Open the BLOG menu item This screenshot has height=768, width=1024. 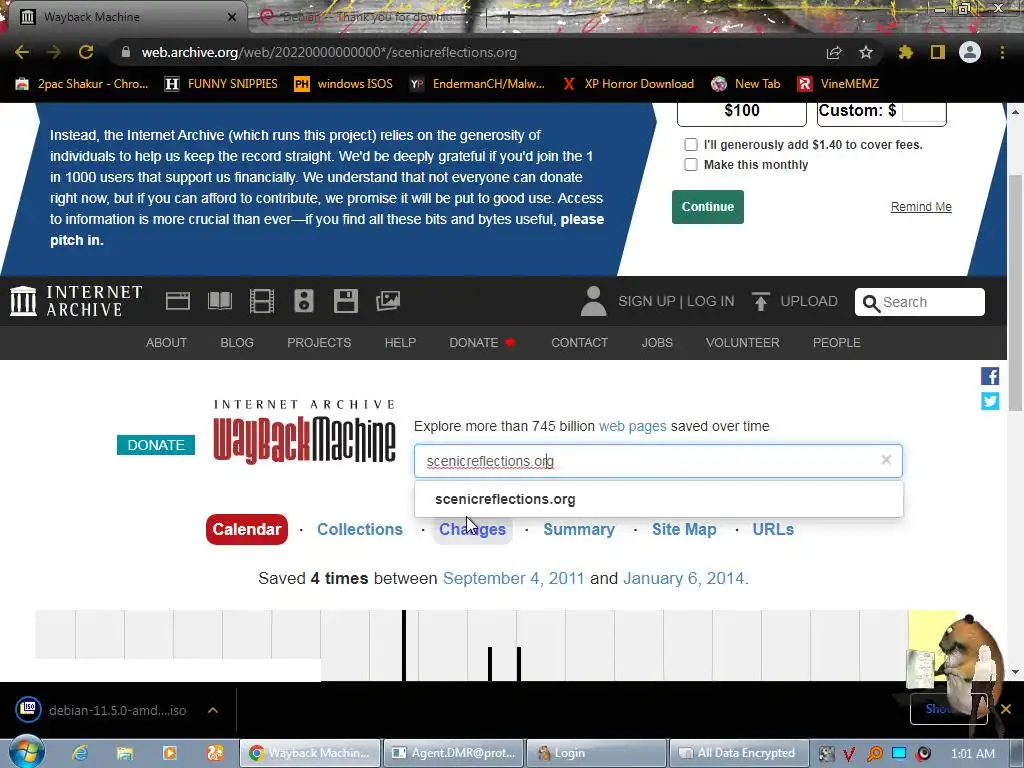237,342
